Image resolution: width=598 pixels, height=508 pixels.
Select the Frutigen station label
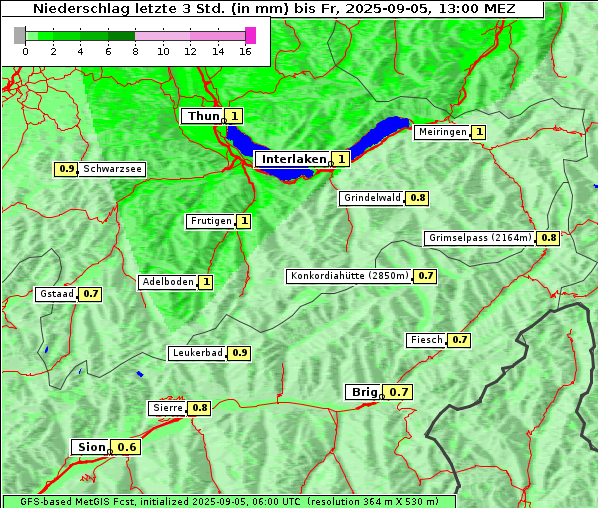(x=211, y=222)
